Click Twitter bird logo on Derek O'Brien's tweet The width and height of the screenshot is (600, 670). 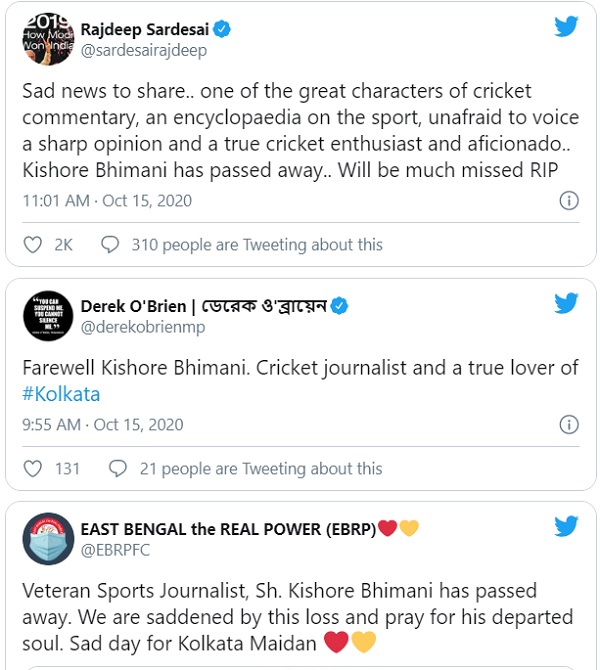567,303
